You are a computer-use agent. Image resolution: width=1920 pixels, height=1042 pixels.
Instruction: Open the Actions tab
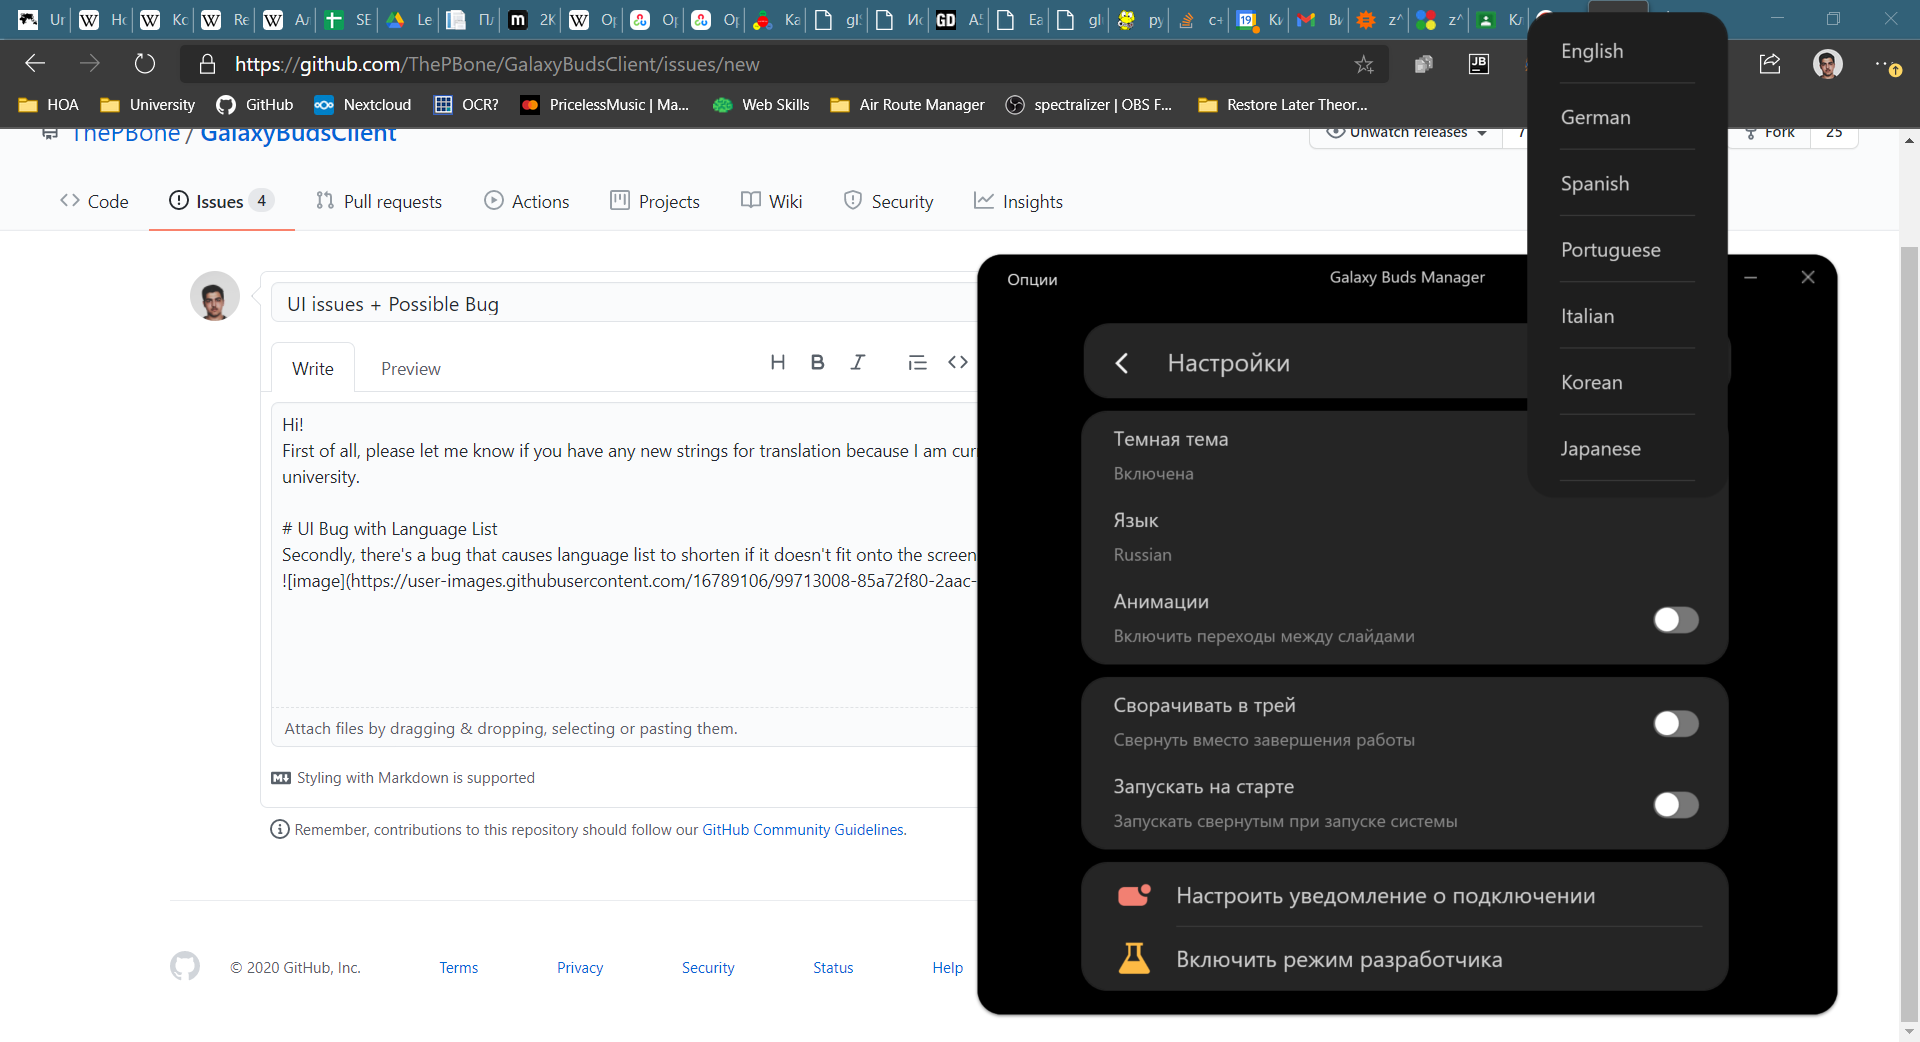527,201
